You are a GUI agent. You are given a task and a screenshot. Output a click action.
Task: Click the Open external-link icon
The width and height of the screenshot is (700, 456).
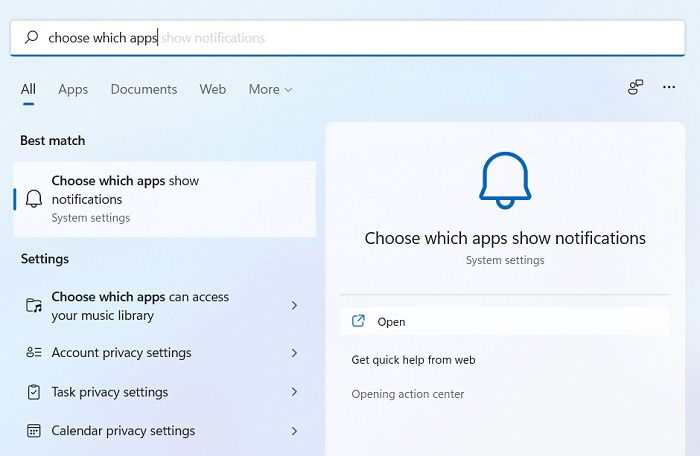[358, 321]
